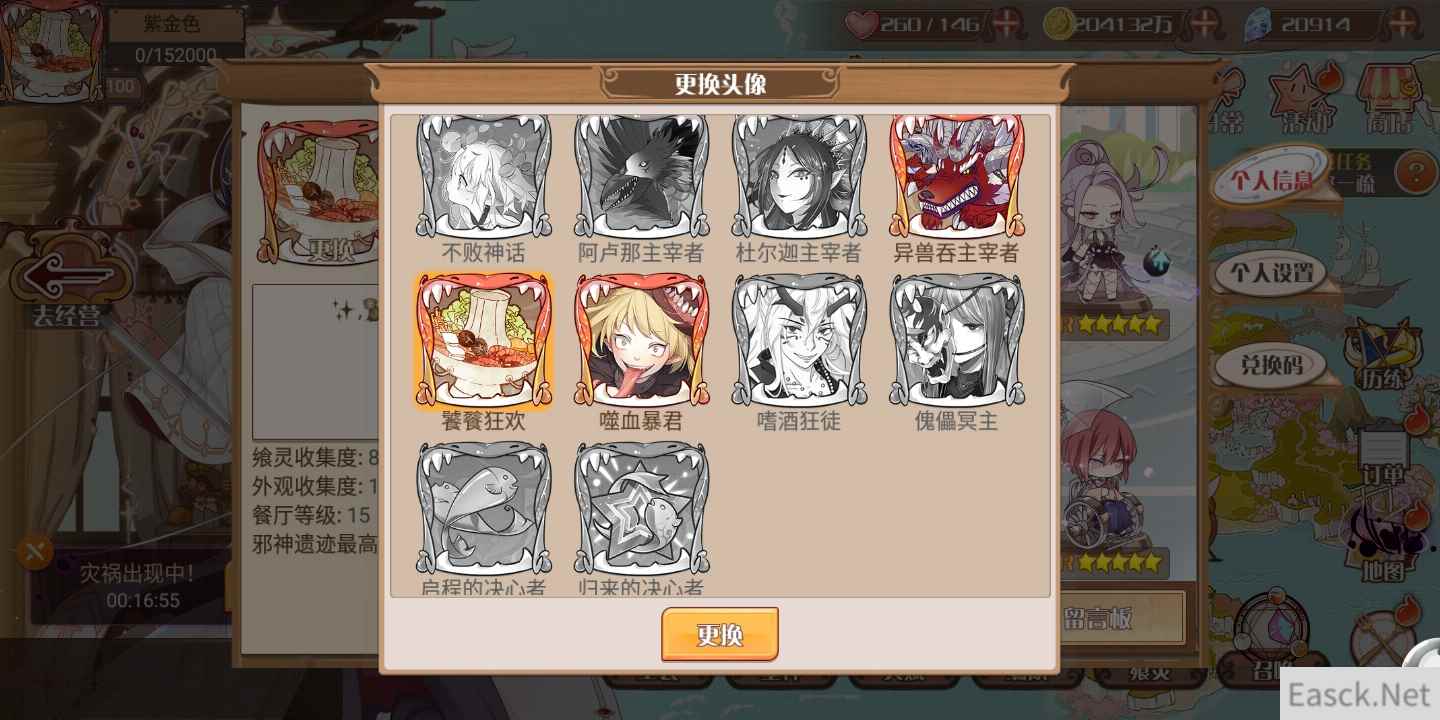Image resolution: width=1440 pixels, height=720 pixels.
Task: Open the 个人设置 tab
Action: click(1271, 272)
